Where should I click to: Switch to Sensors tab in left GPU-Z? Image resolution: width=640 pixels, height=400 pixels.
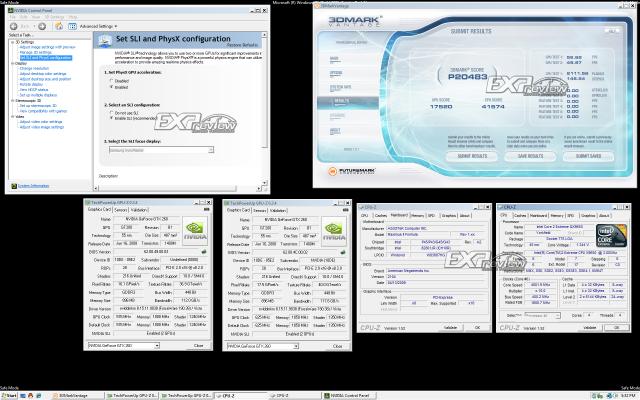point(119,210)
